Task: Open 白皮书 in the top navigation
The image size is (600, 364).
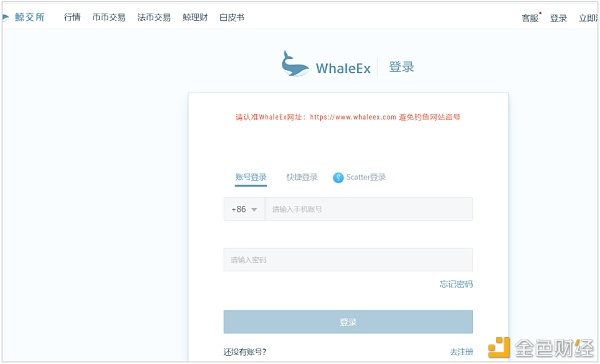Action: pyautogui.click(x=232, y=17)
